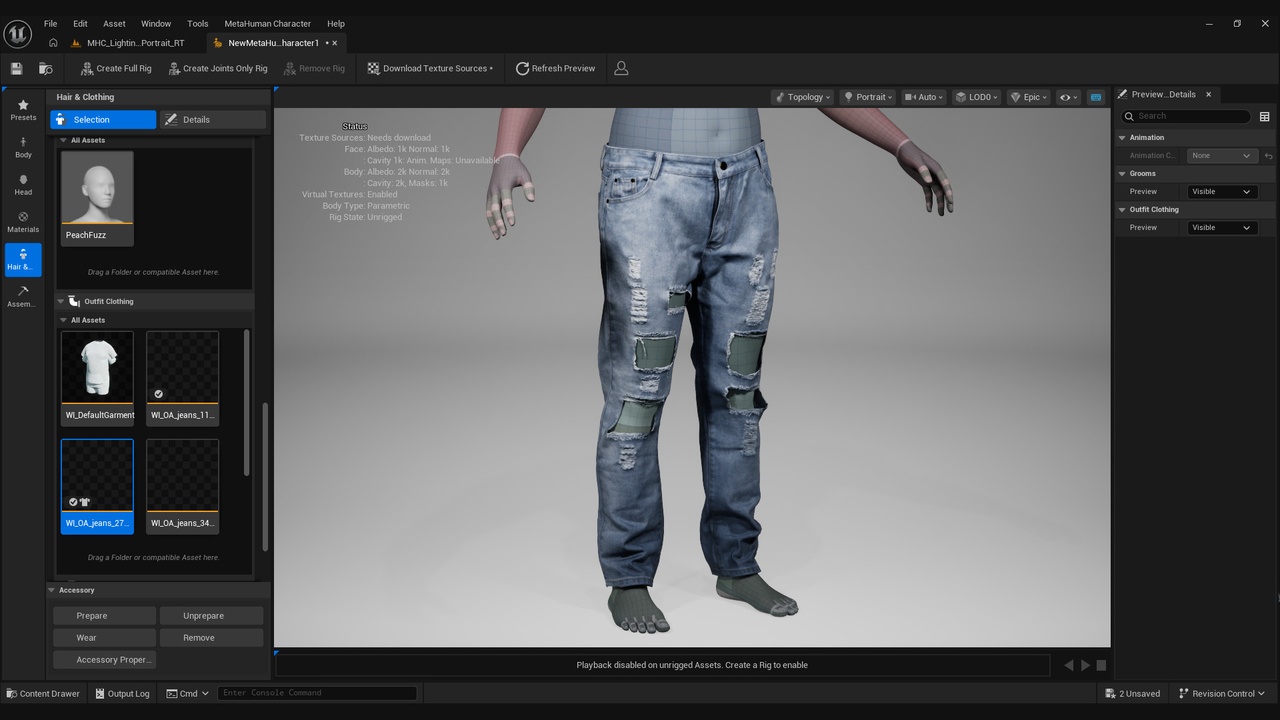Open the Output Log
The width and height of the screenshot is (1280, 720).
click(122, 693)
